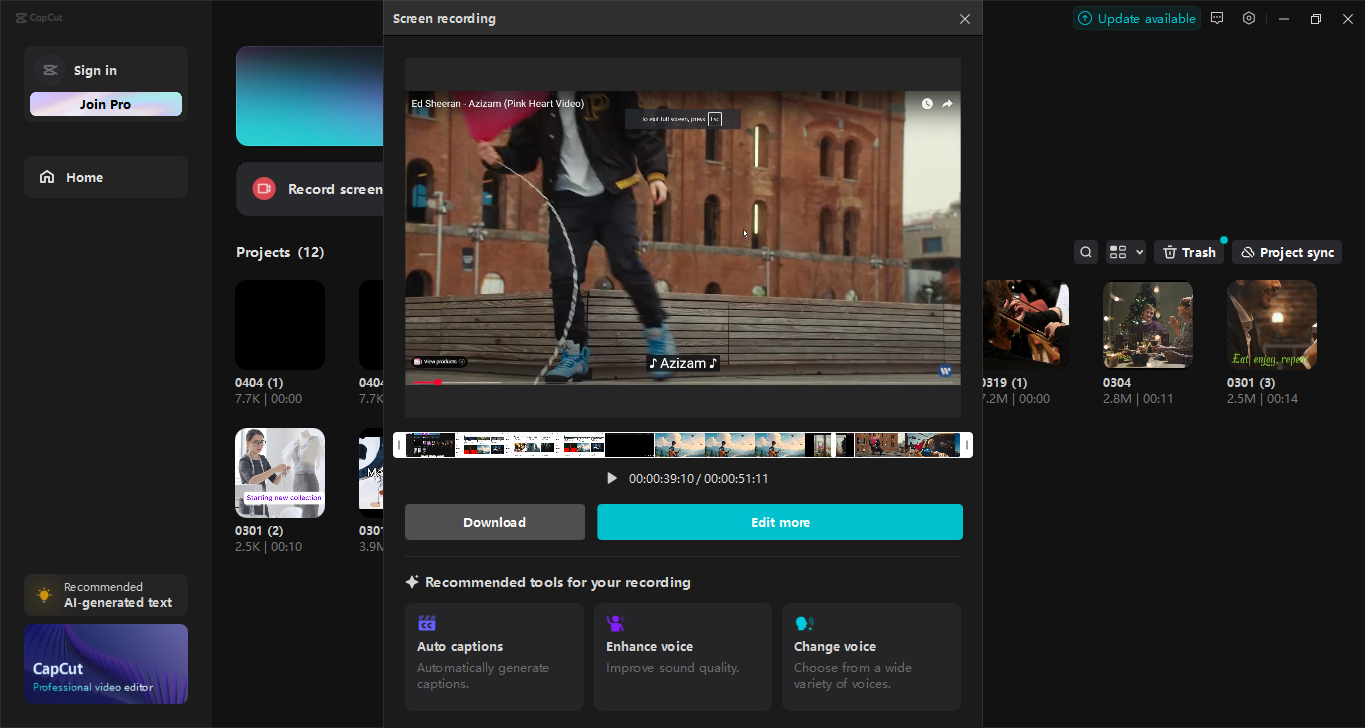This screenshot has height=728, width=1365.
Task: Click the CapCut logo in the top left
Action: coord(39,16)
